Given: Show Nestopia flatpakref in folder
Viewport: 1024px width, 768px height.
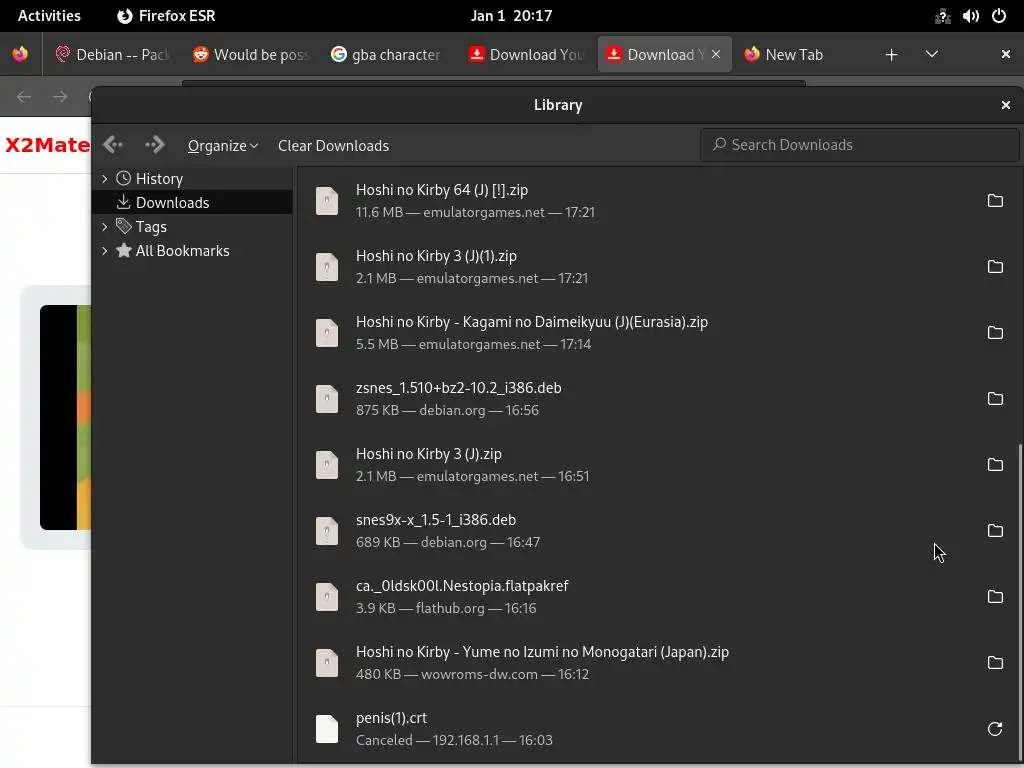Looking at the screenshot, I should 995,596.
